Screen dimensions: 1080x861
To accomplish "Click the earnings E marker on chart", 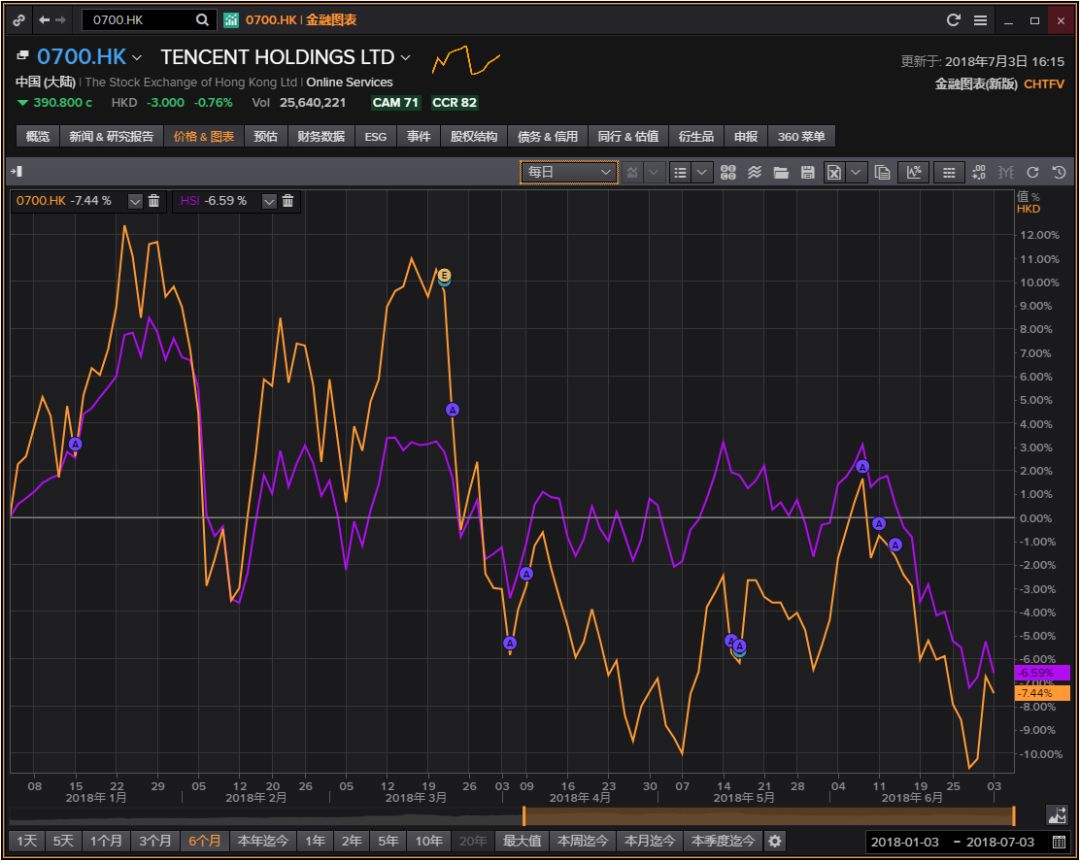I will click(x=444, y=276).
